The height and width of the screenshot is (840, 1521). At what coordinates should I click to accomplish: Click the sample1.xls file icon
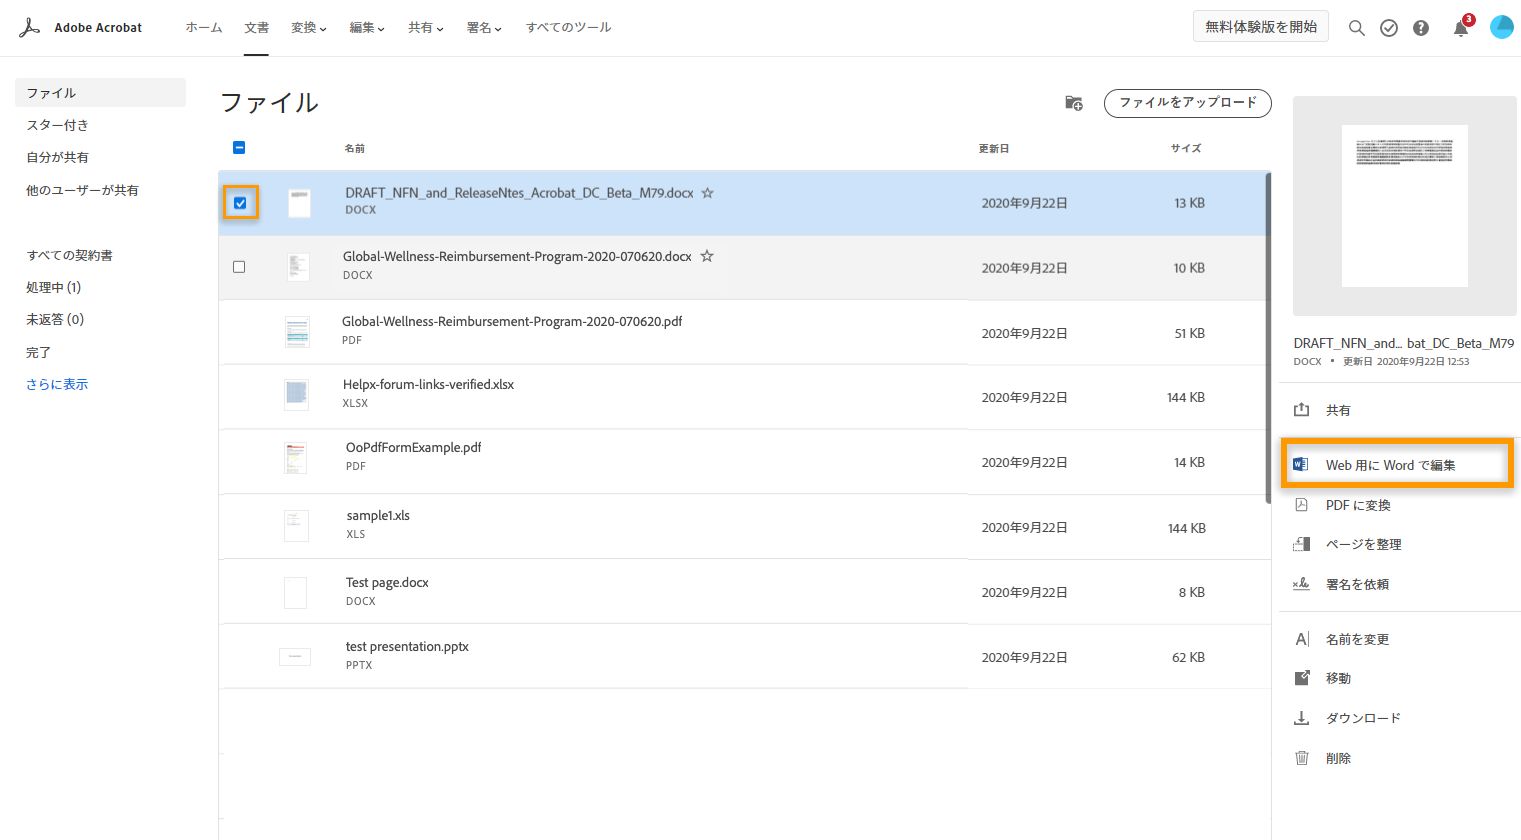point(296,525)
